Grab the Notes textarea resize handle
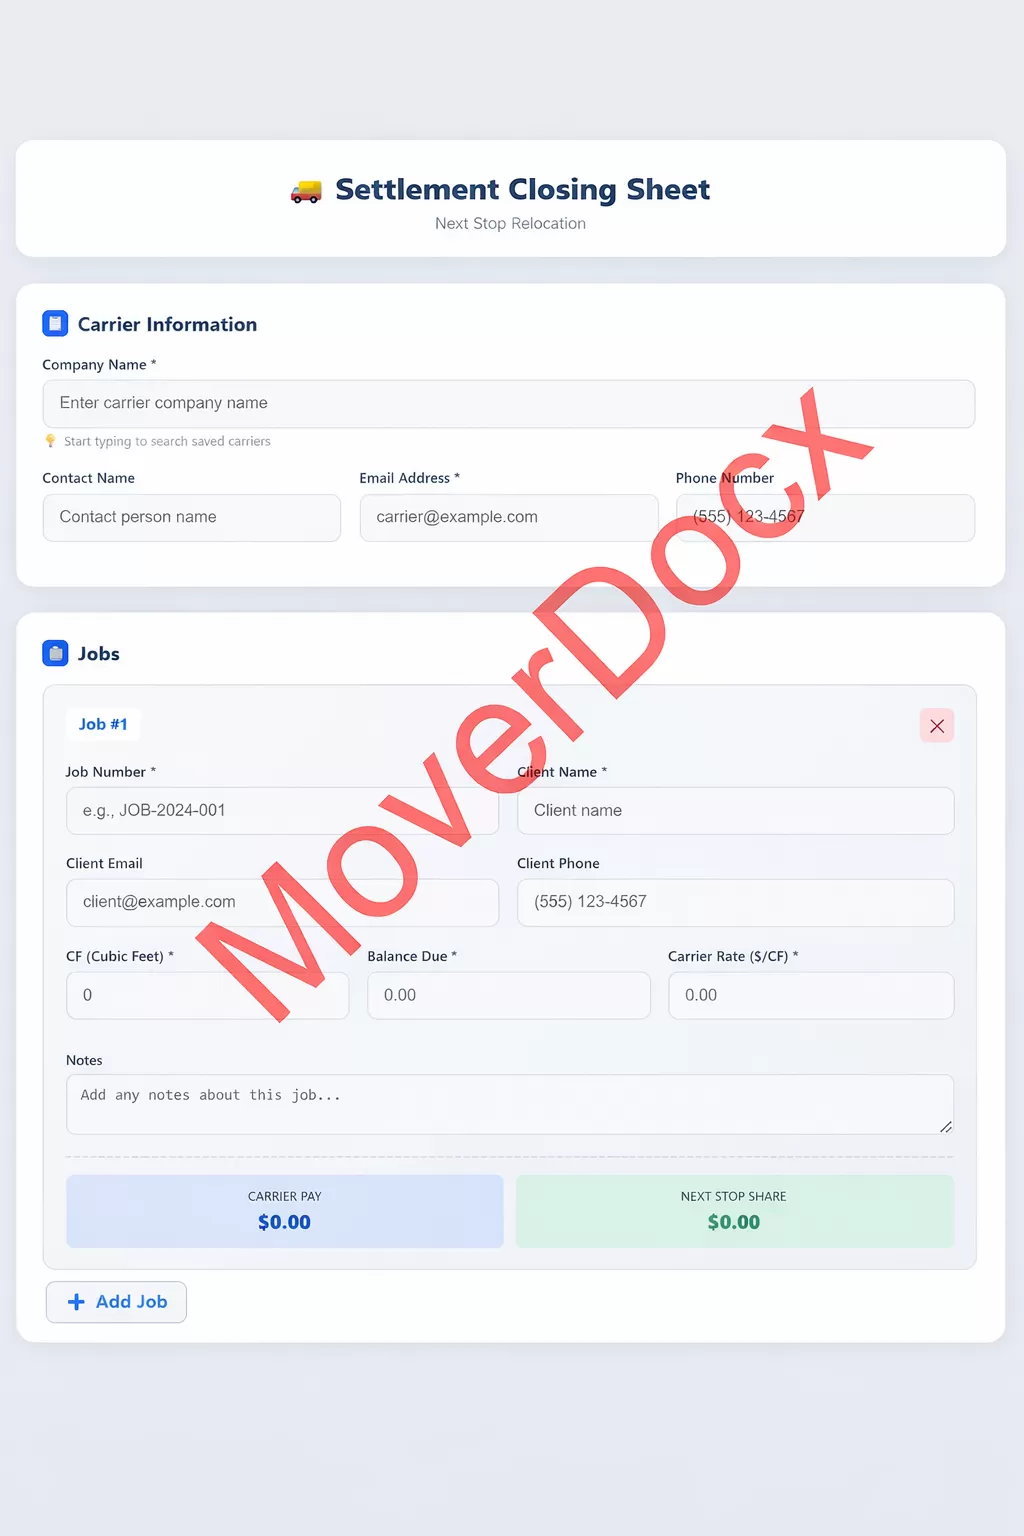Image resolution: width=1024 pixels, height=1536 pixels. (945, 1127)
